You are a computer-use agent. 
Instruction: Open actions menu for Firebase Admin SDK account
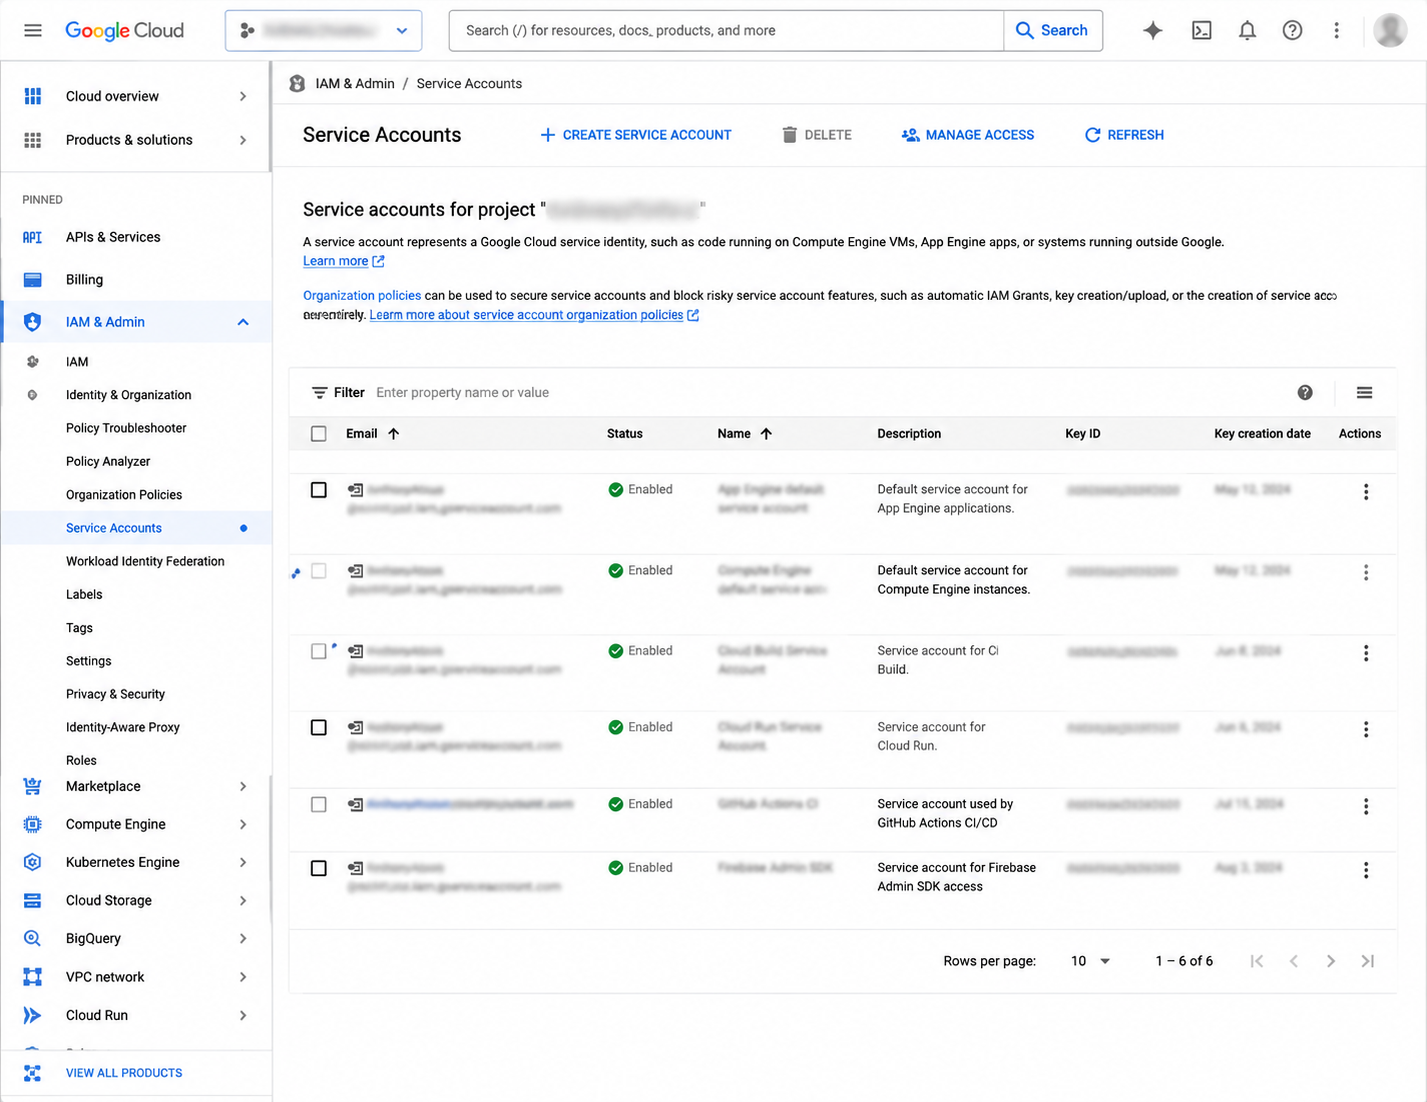(1366, 871)
